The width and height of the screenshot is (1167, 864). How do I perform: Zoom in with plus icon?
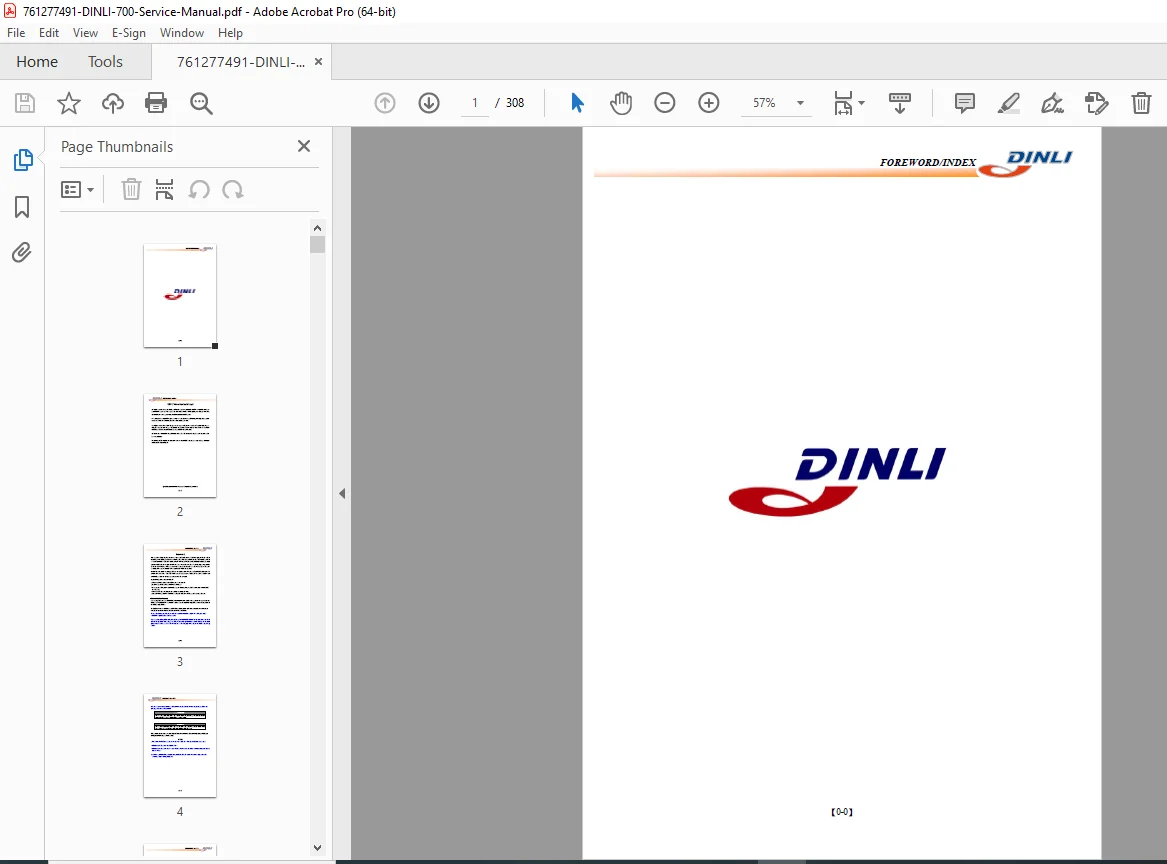click(709, 103)
